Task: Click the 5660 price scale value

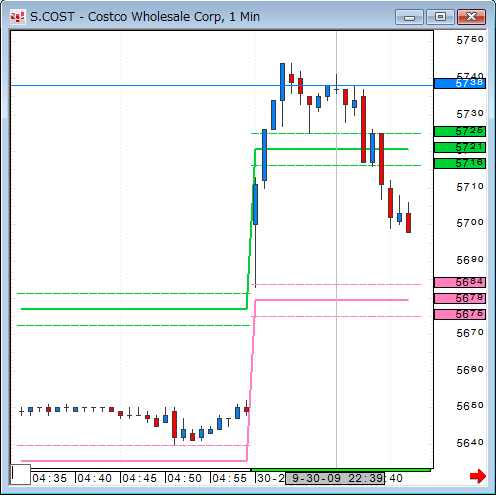Action: (x=470, y=370)
